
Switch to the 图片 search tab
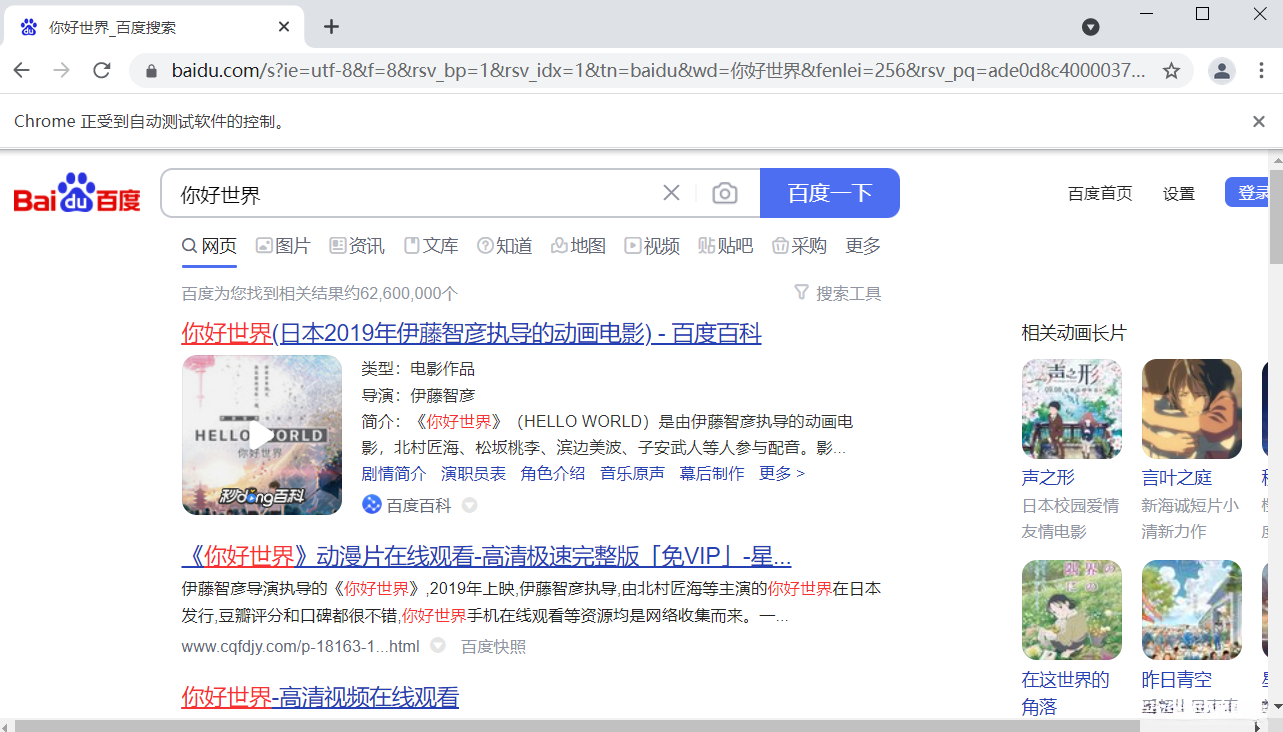coord(283,245)
